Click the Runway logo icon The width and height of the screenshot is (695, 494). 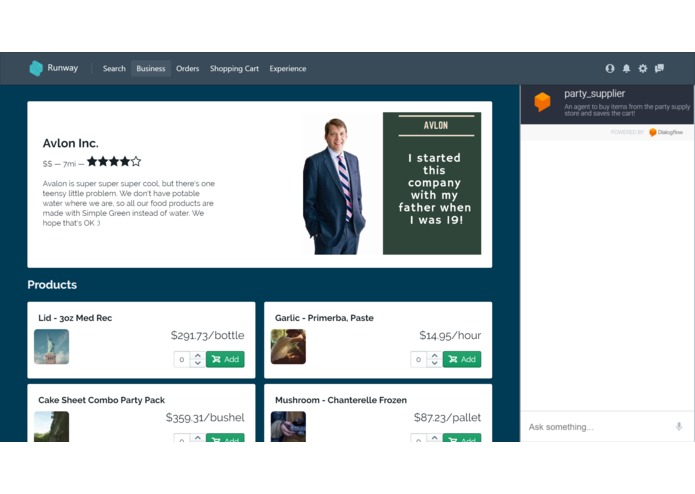(36, 68)
